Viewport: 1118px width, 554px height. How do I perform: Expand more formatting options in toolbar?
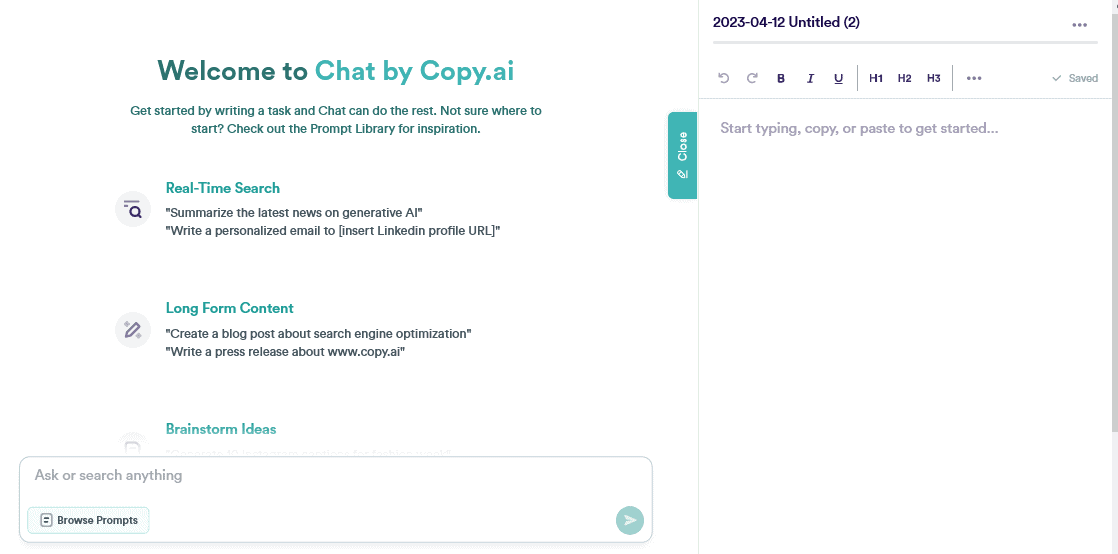974,78
